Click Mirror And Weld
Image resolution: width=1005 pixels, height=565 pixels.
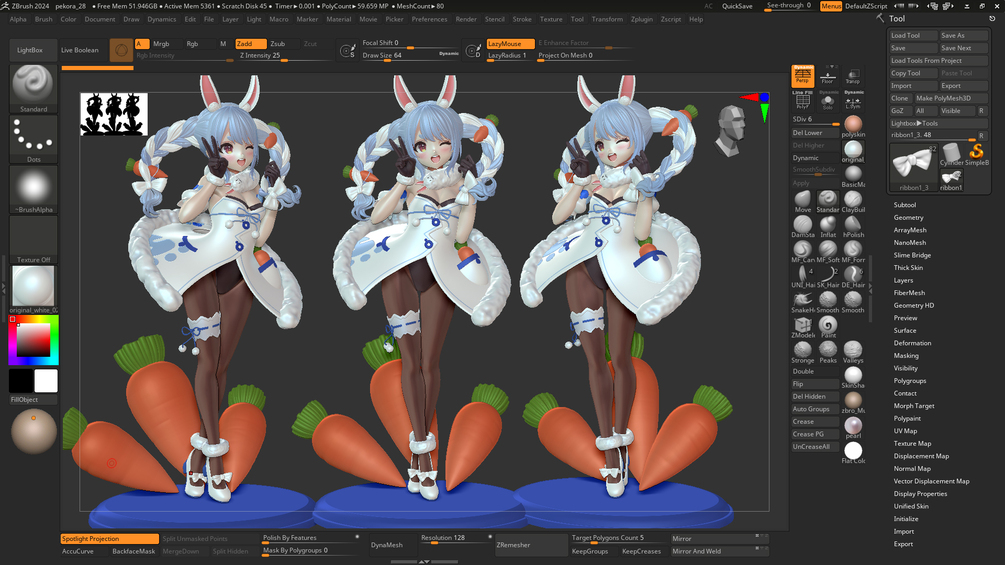click(x=719, y=551)
